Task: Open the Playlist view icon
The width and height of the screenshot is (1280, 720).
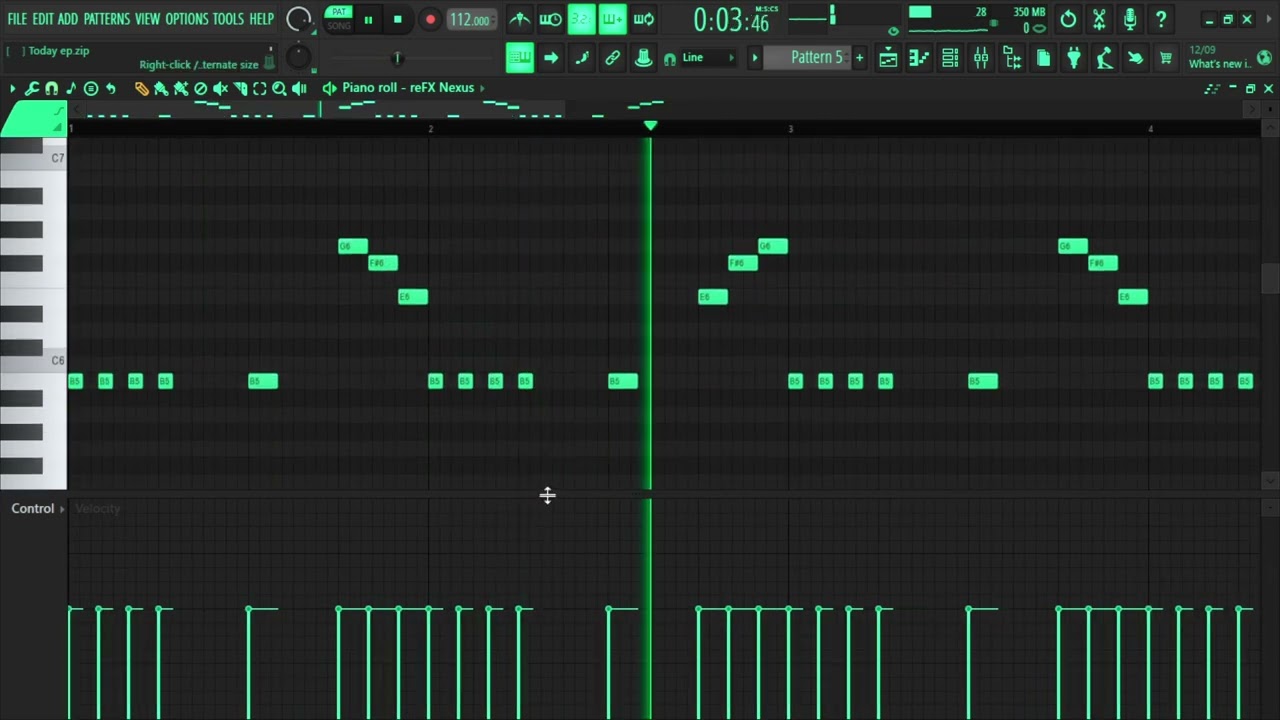Action: [888, 58]
